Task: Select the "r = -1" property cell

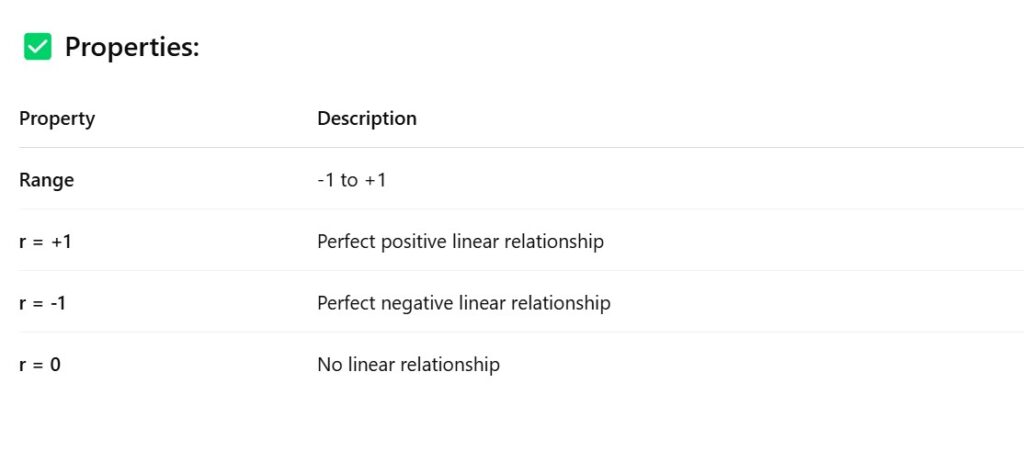Action: [43, 303]
